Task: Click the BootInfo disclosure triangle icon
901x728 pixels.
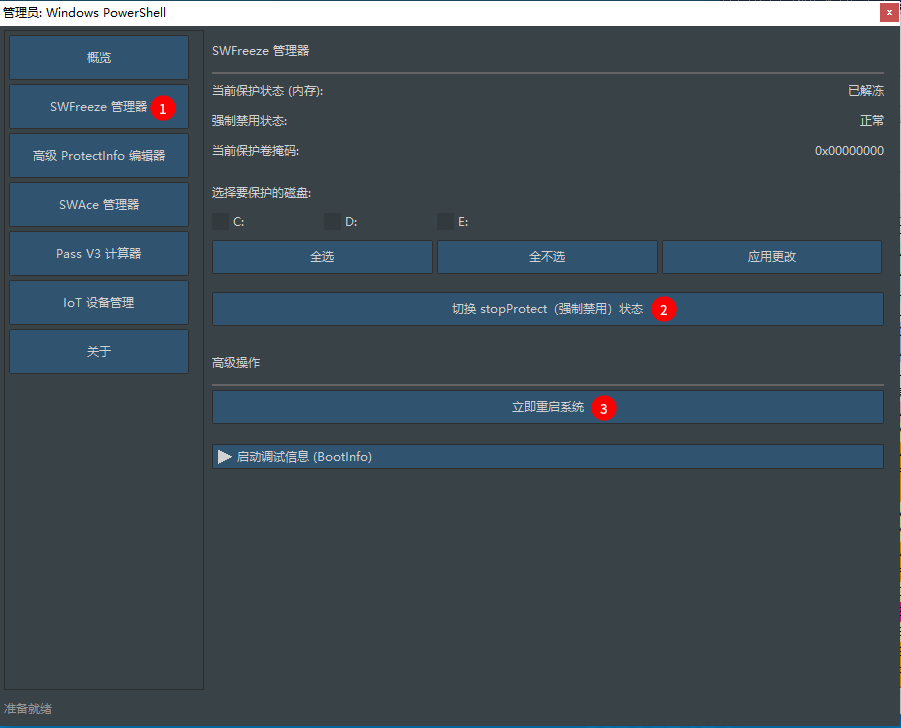Action: 225,457
